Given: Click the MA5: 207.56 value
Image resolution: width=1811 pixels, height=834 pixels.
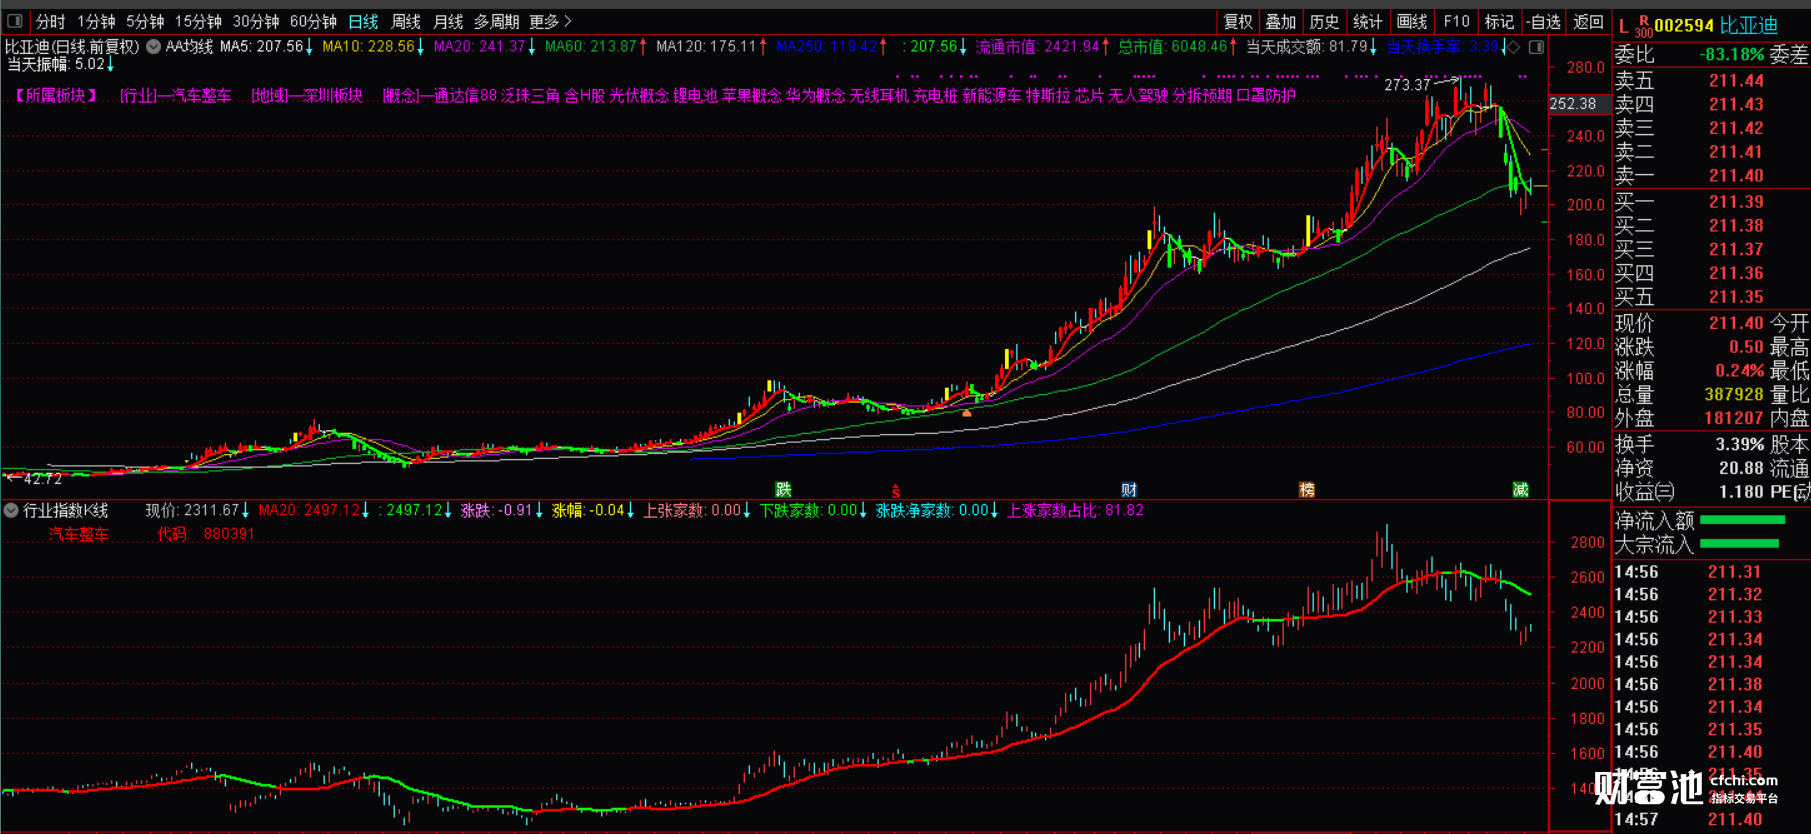Looking at the screenshot, I should pos(262,46).
